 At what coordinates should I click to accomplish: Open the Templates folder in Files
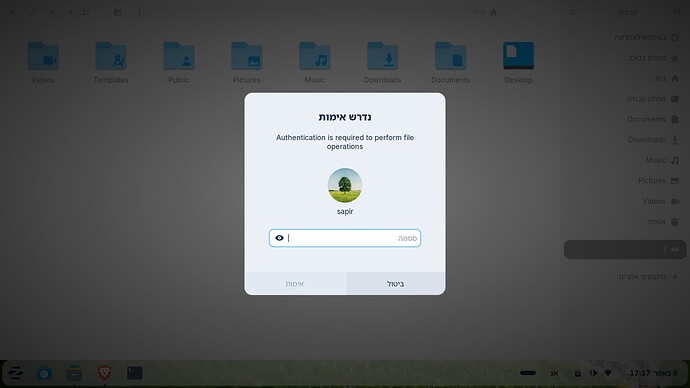tap(111, 62)
